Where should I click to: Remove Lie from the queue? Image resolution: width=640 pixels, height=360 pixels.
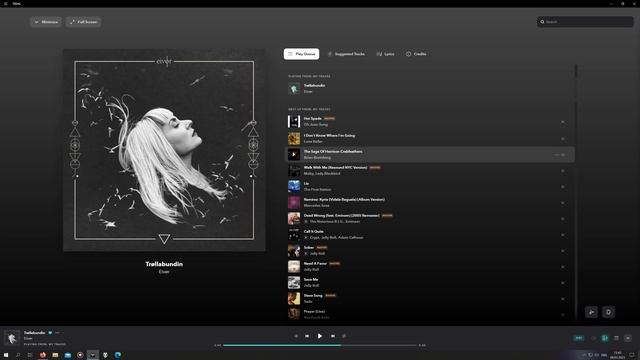[x=563, y=187]
